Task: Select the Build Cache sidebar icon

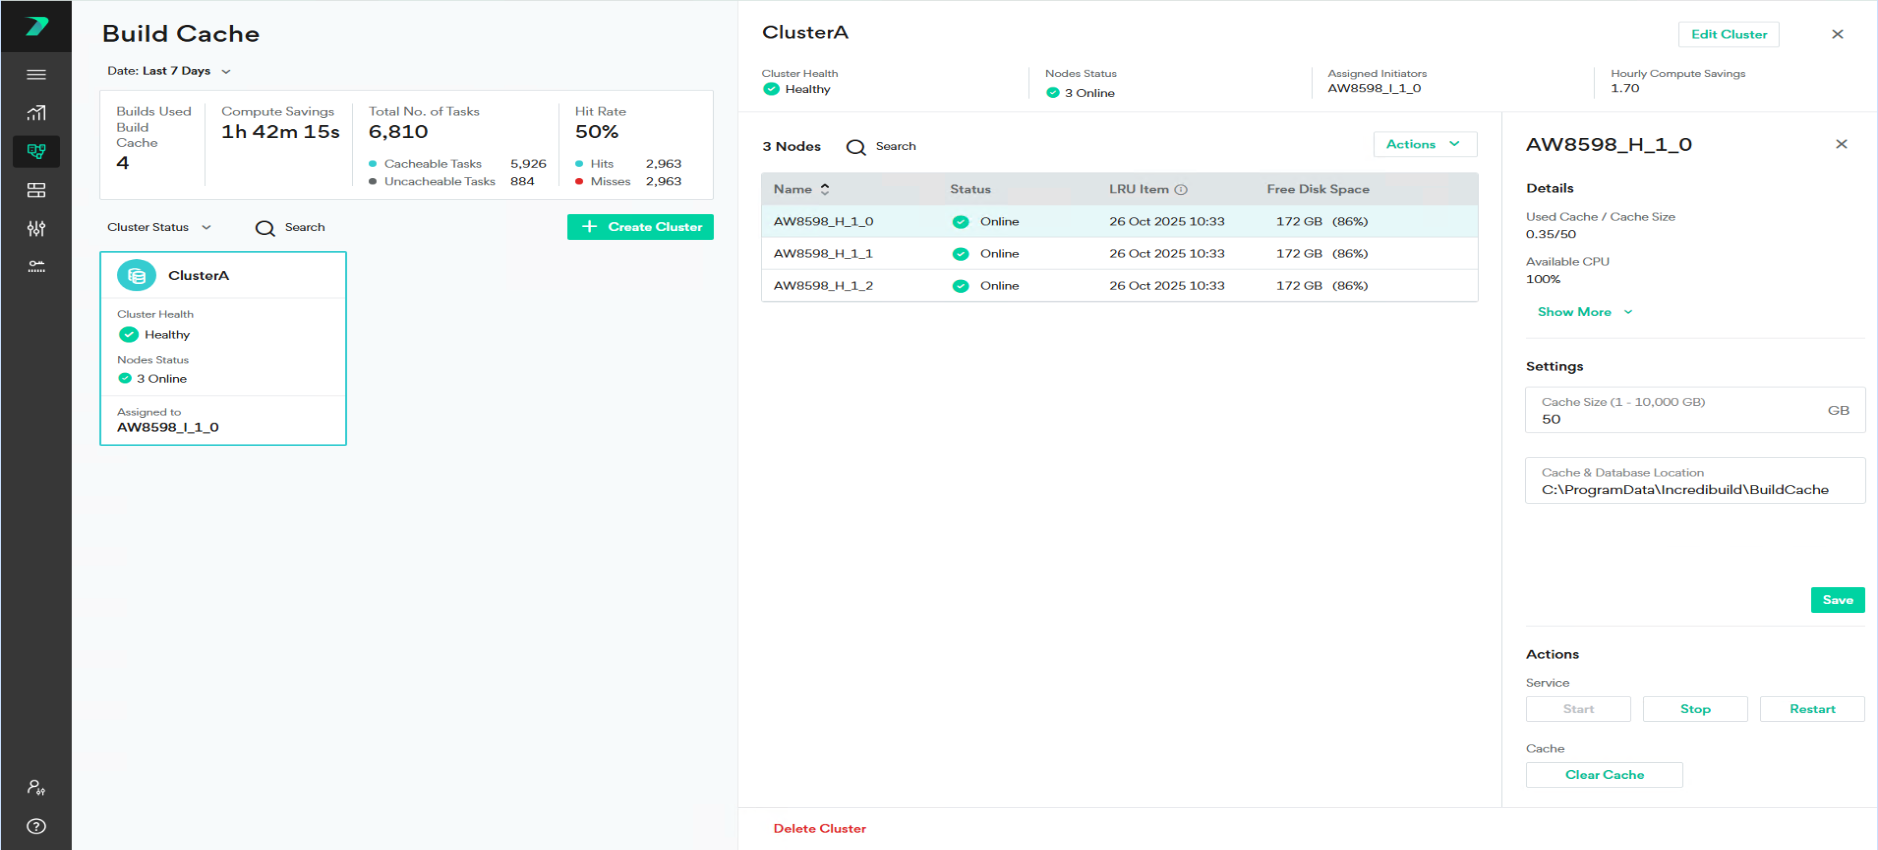Action: pos(36,151)
